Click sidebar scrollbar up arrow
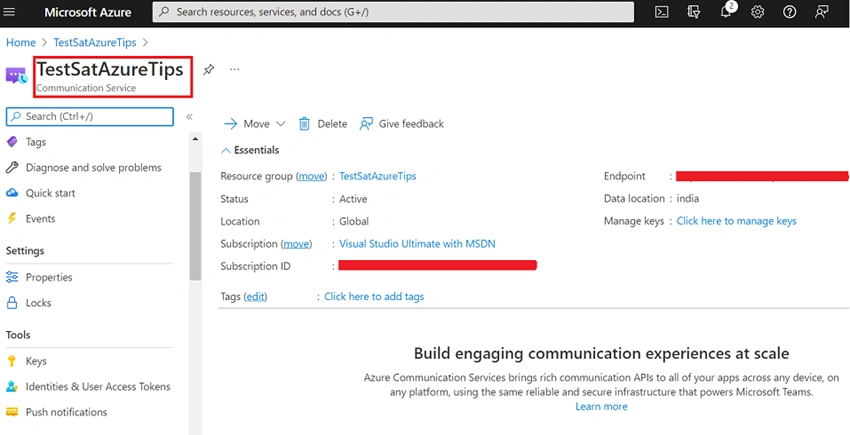Image resolution: width=850 pixels, height=435 pixels. coord(195,139)
